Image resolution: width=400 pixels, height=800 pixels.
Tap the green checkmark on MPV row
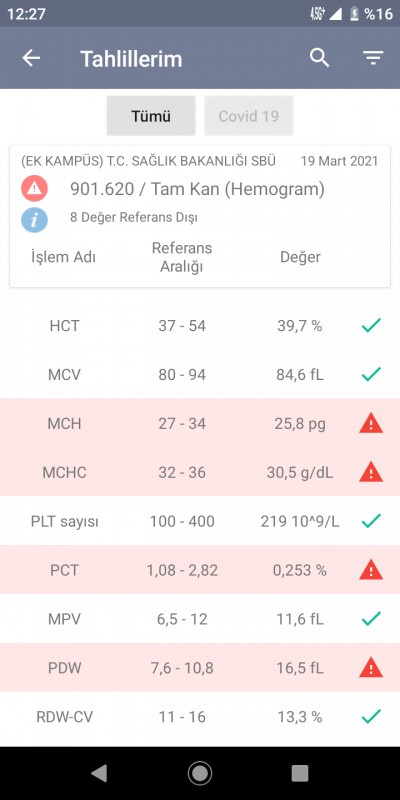(371, 619)
